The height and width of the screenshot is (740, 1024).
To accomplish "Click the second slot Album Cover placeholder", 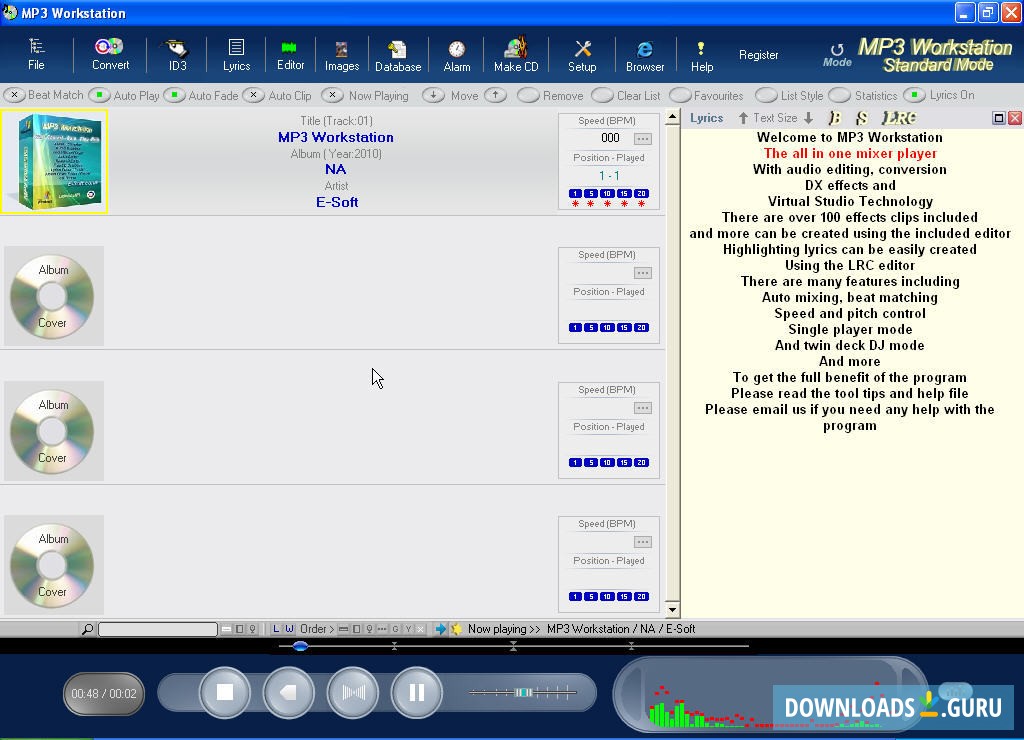I will point(53,296).
